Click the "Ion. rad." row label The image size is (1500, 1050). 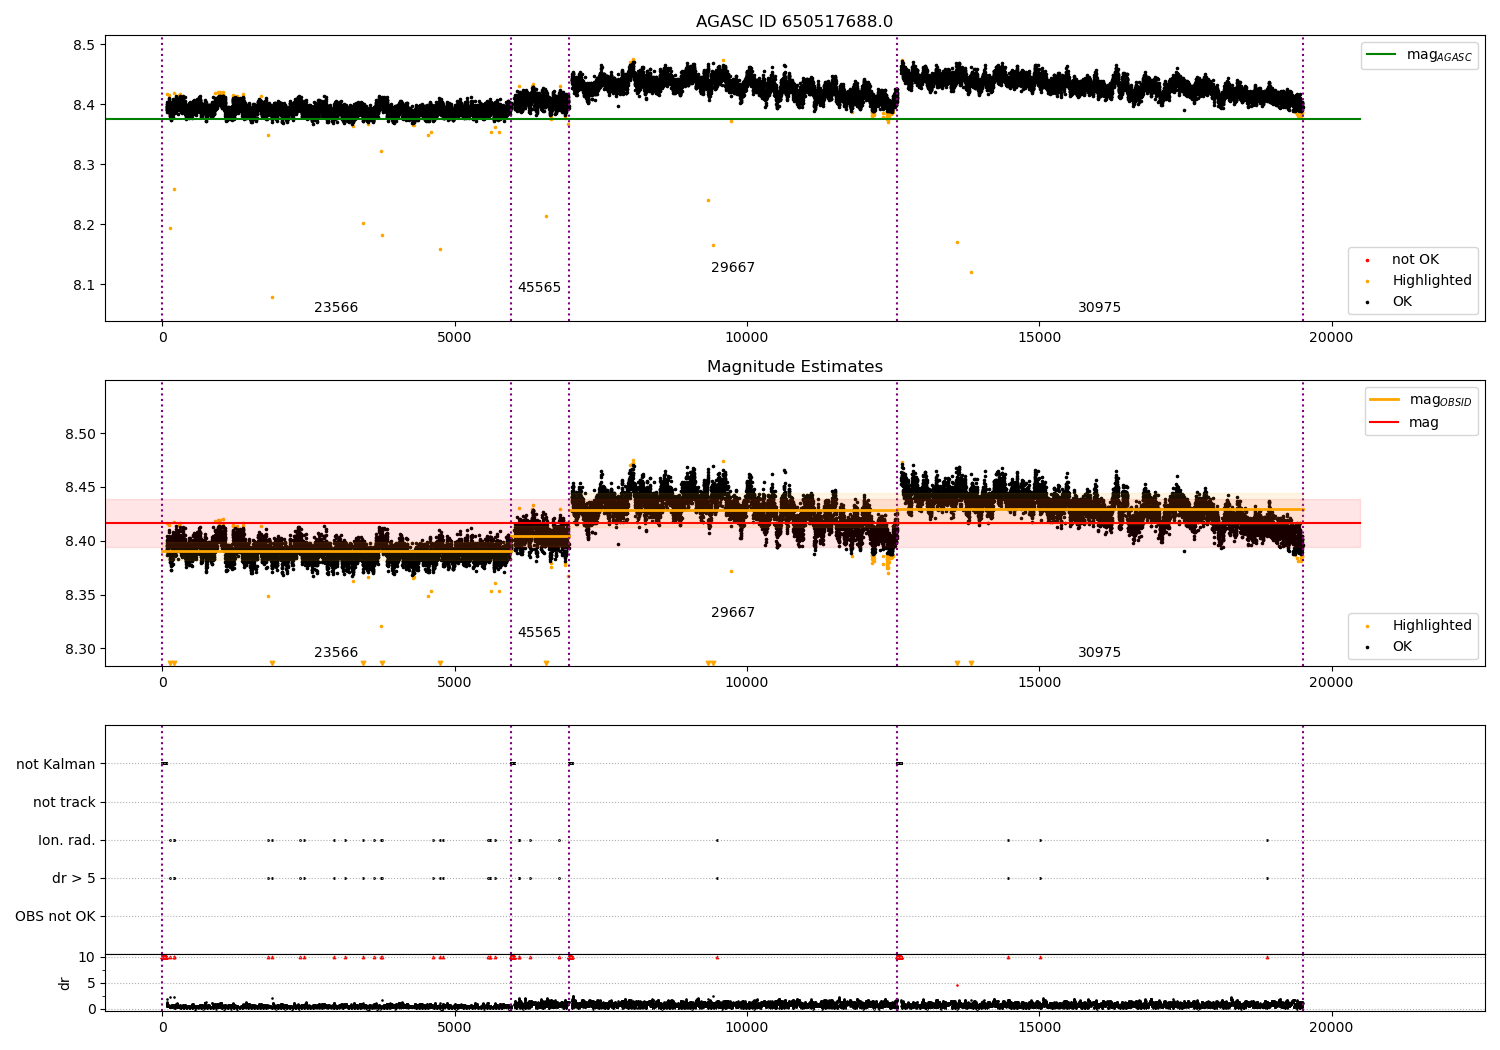click(x=67, y=841)
